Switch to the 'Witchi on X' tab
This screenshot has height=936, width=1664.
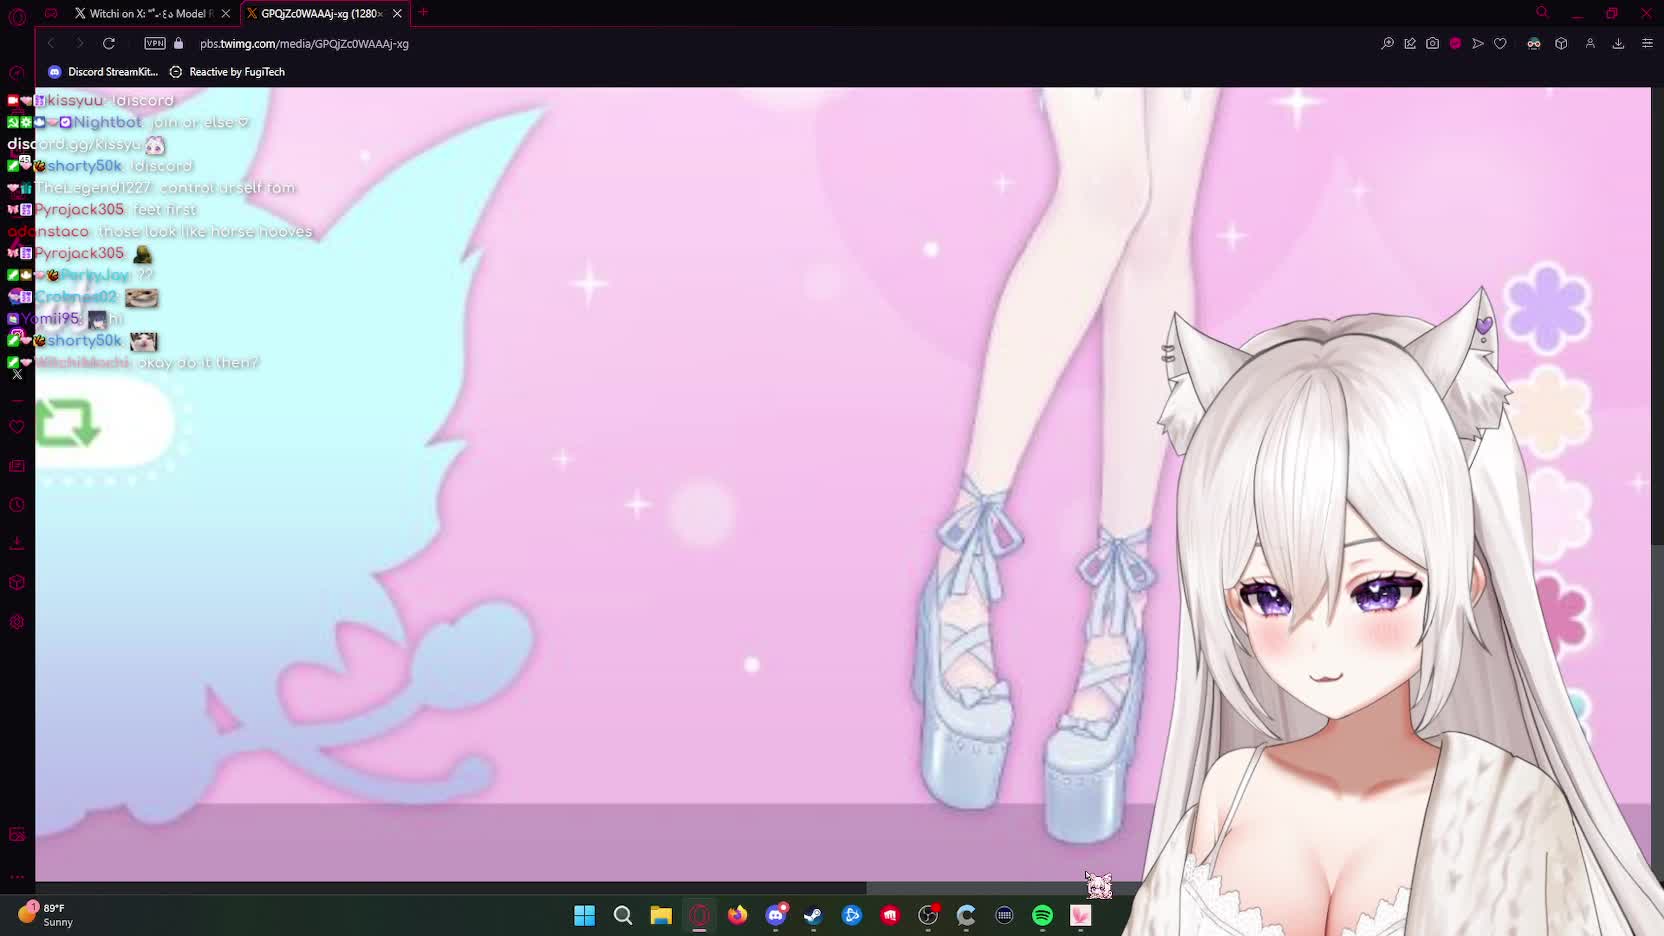(146, 13)
